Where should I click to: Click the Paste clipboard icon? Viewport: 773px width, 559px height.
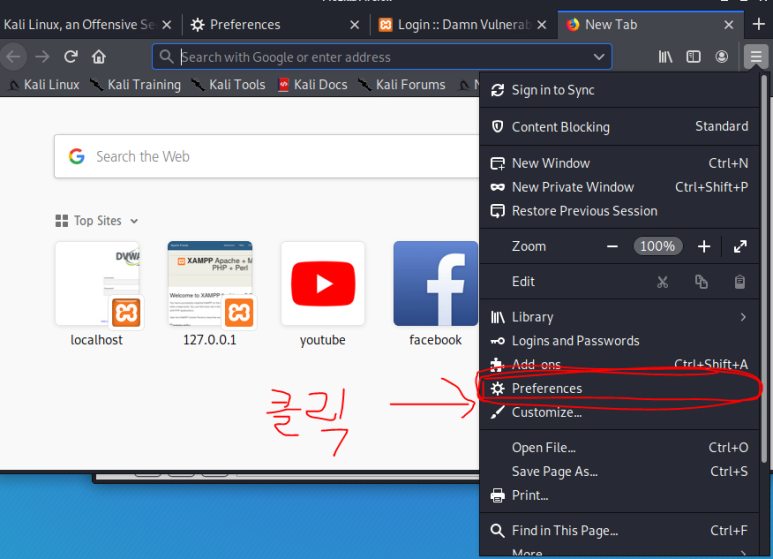[x=739, y=282]
